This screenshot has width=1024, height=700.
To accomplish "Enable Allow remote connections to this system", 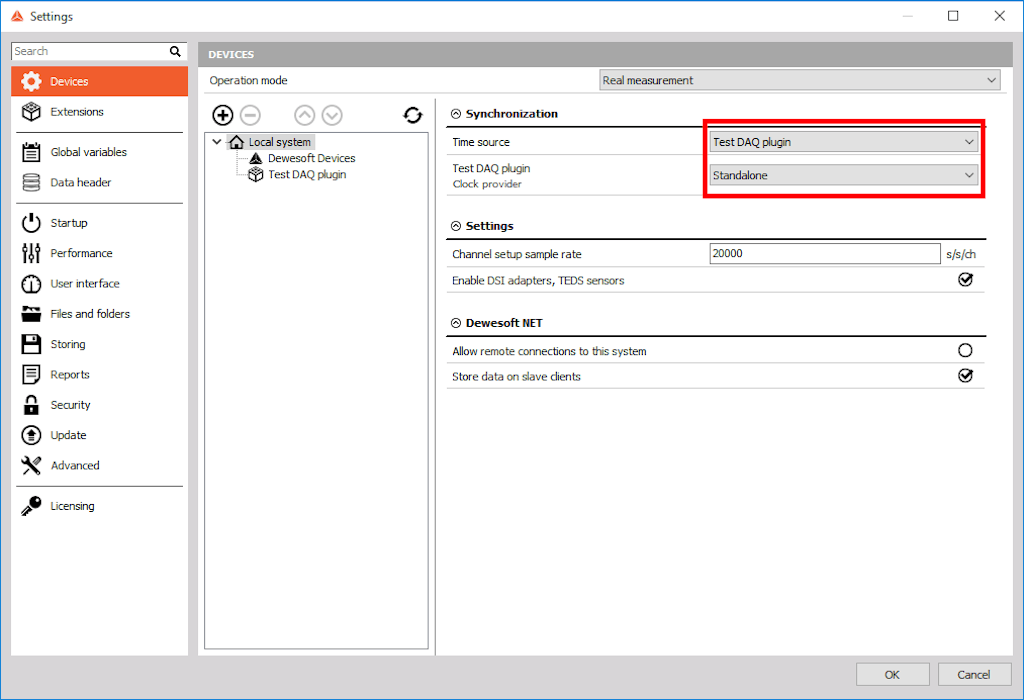I will (x=965, y=351).
